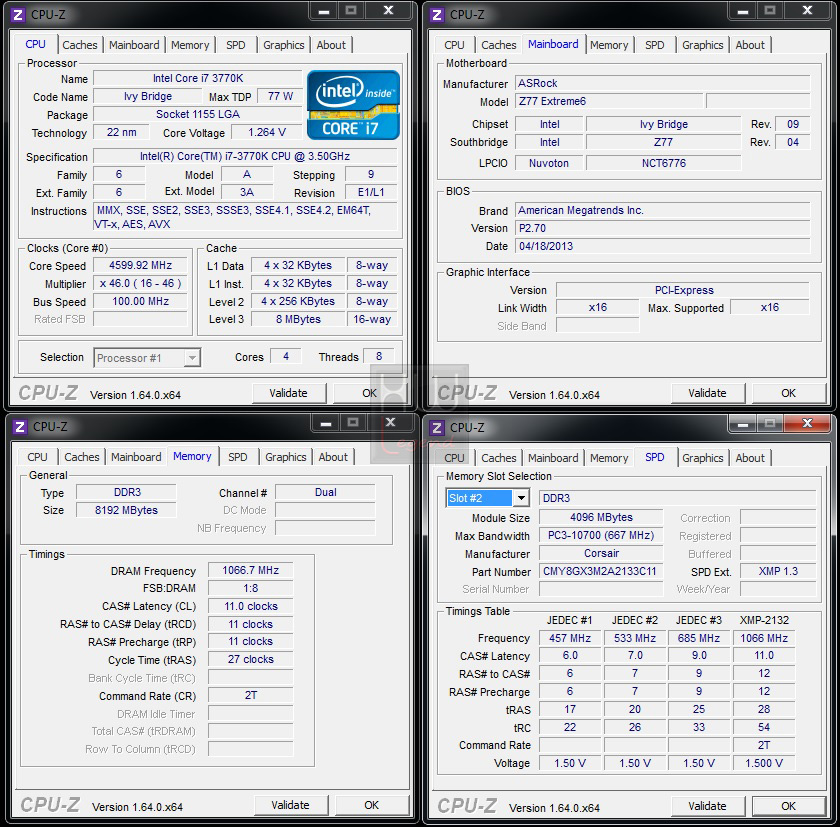
Task: Open Mainboard tab in the Memory Slot window
Action: click(553, 458)
